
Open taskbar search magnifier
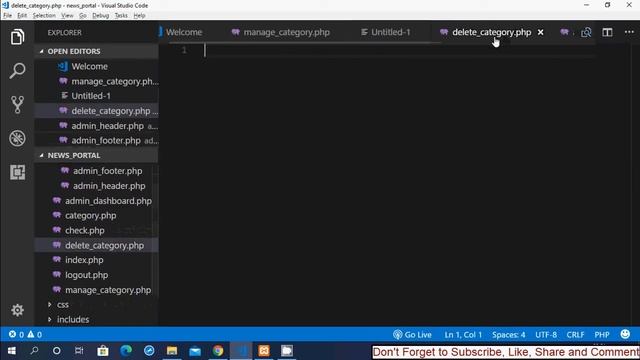point(34,351)
